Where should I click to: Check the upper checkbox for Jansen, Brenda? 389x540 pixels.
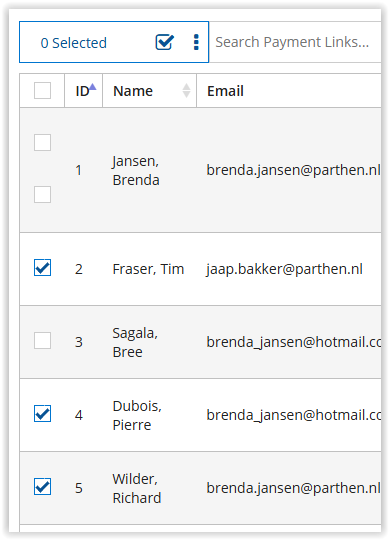coord(42,143)
